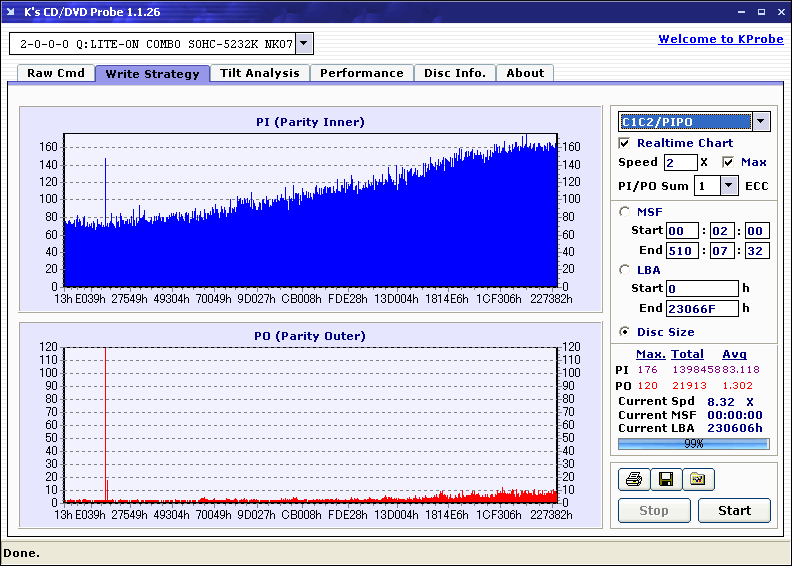Click the floppy disk save icon

(665, 480)
